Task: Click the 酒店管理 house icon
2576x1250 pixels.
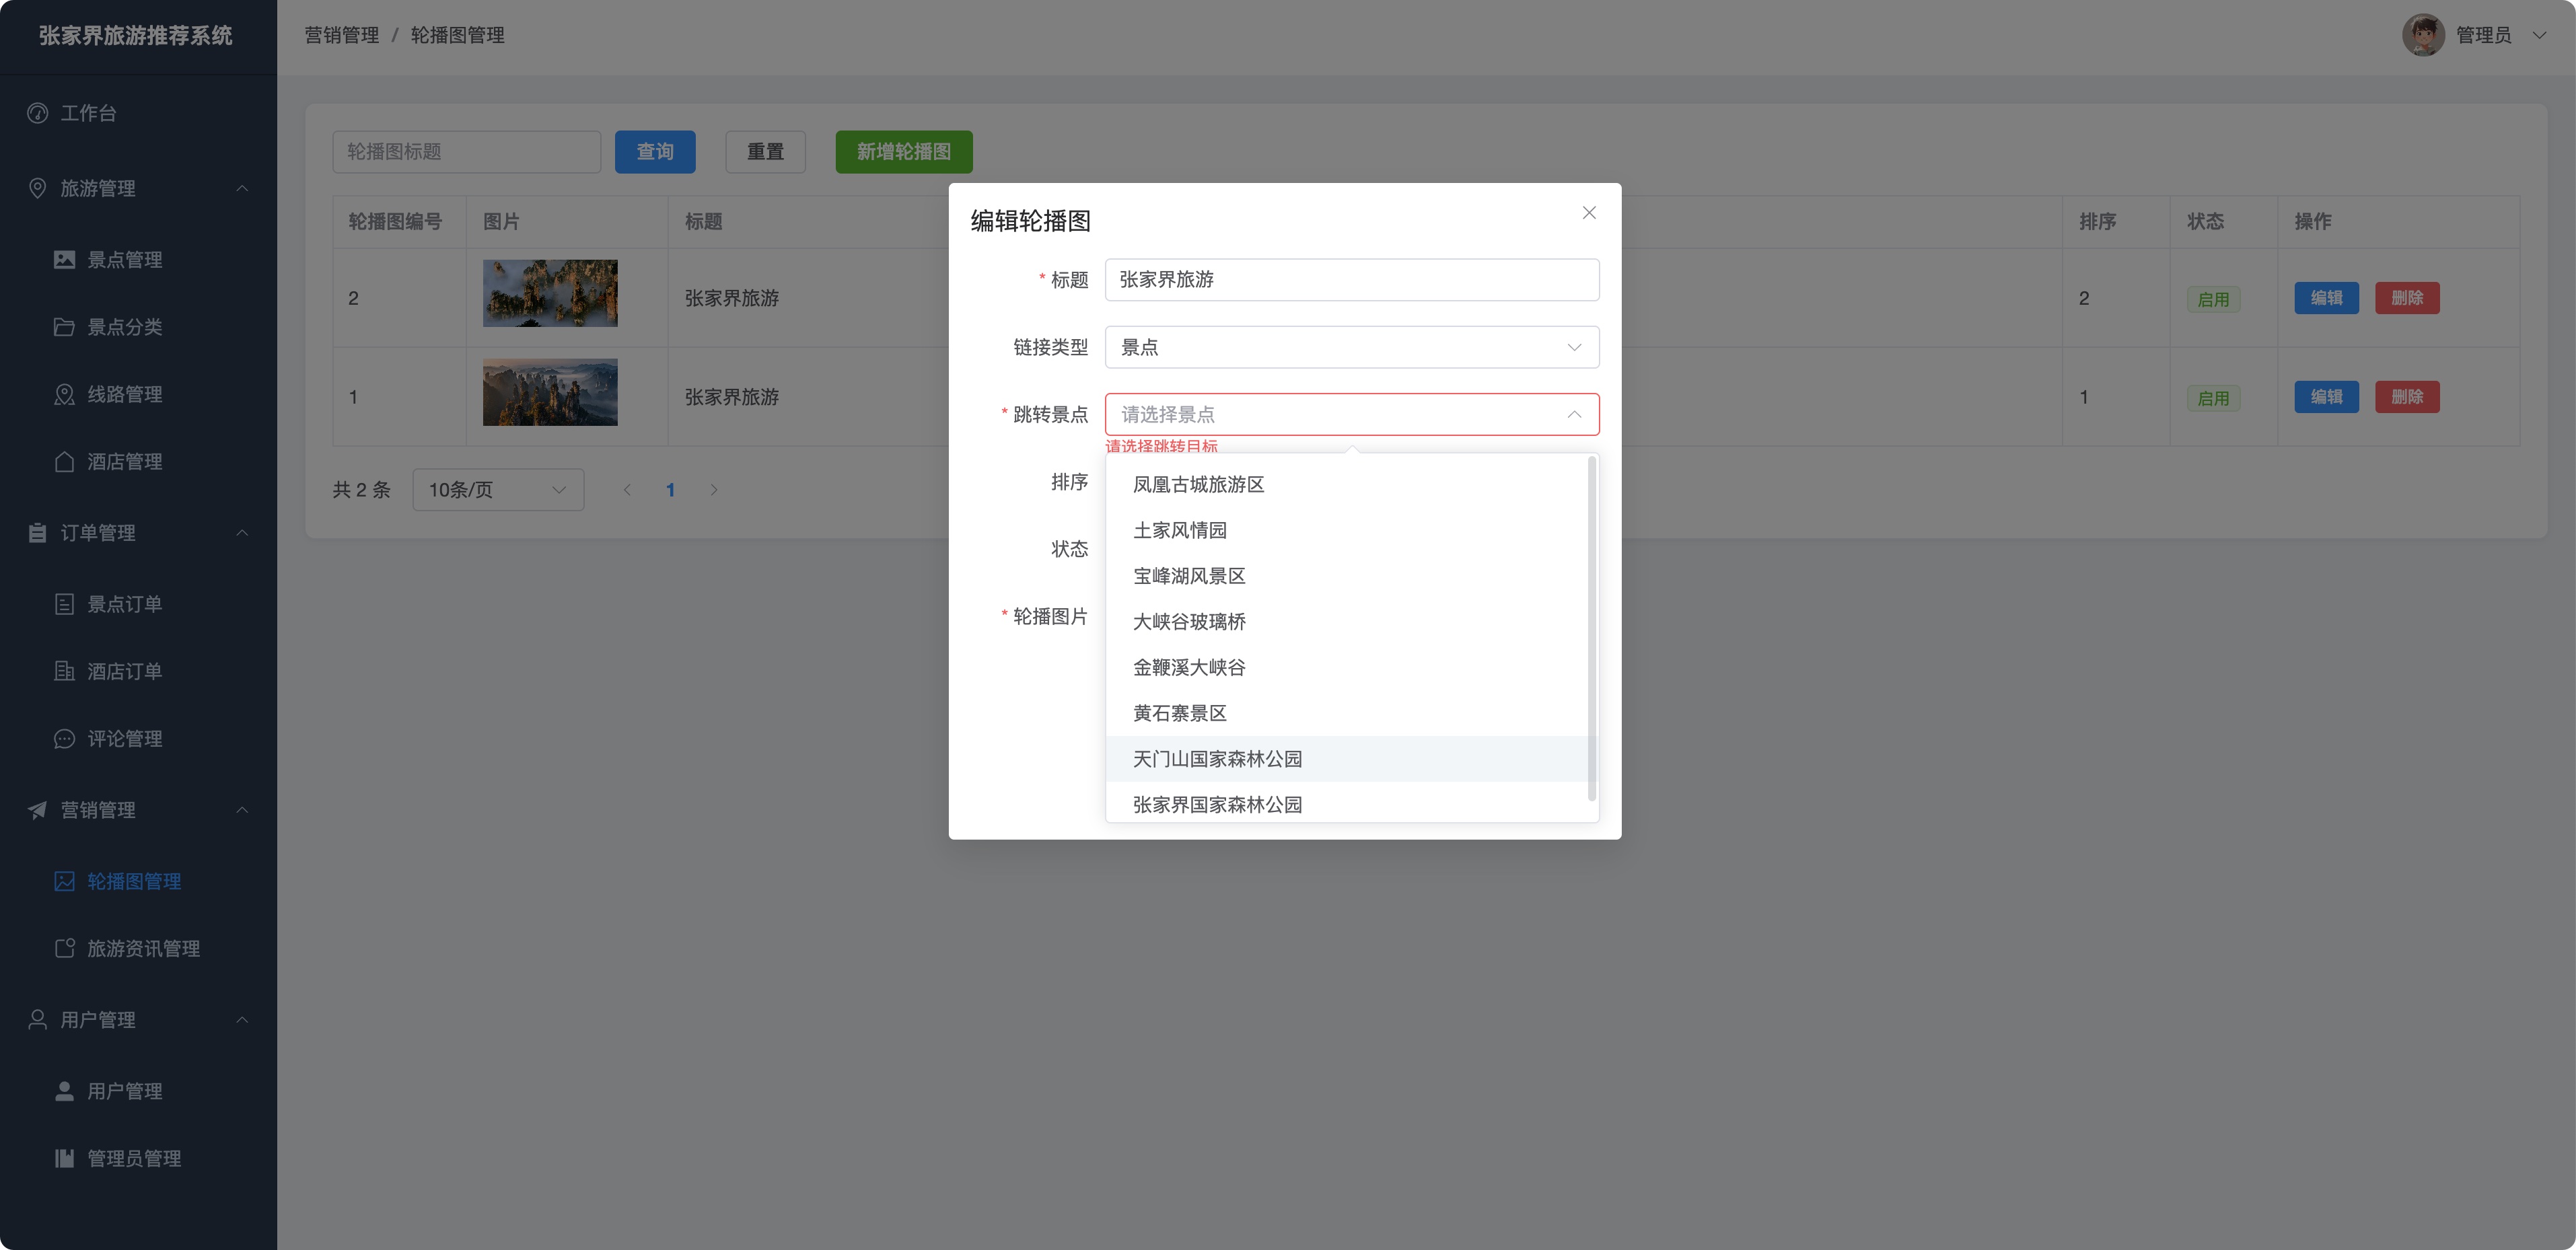Action: (64, 461)
